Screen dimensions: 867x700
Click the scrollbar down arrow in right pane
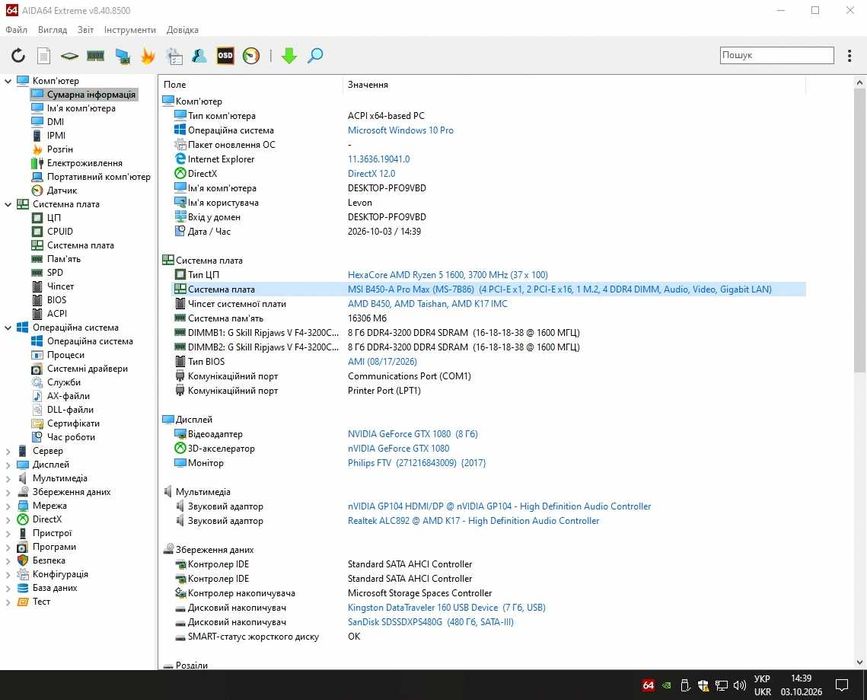[859, 662]
